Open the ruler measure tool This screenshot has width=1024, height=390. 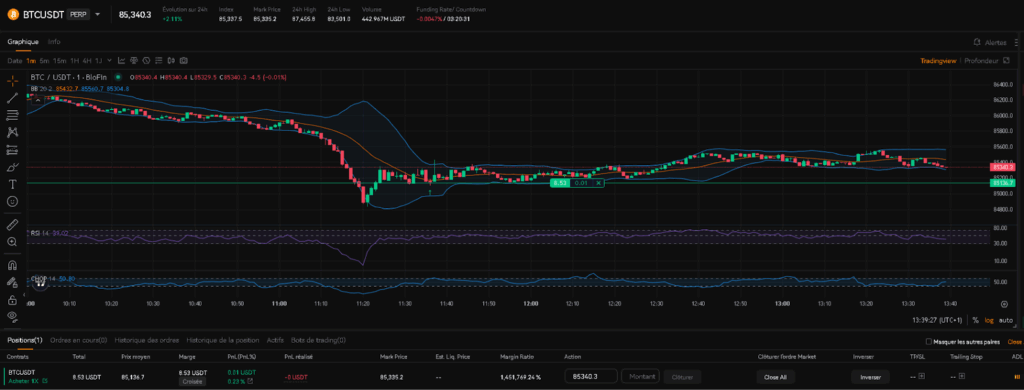(x=12, y=224)
